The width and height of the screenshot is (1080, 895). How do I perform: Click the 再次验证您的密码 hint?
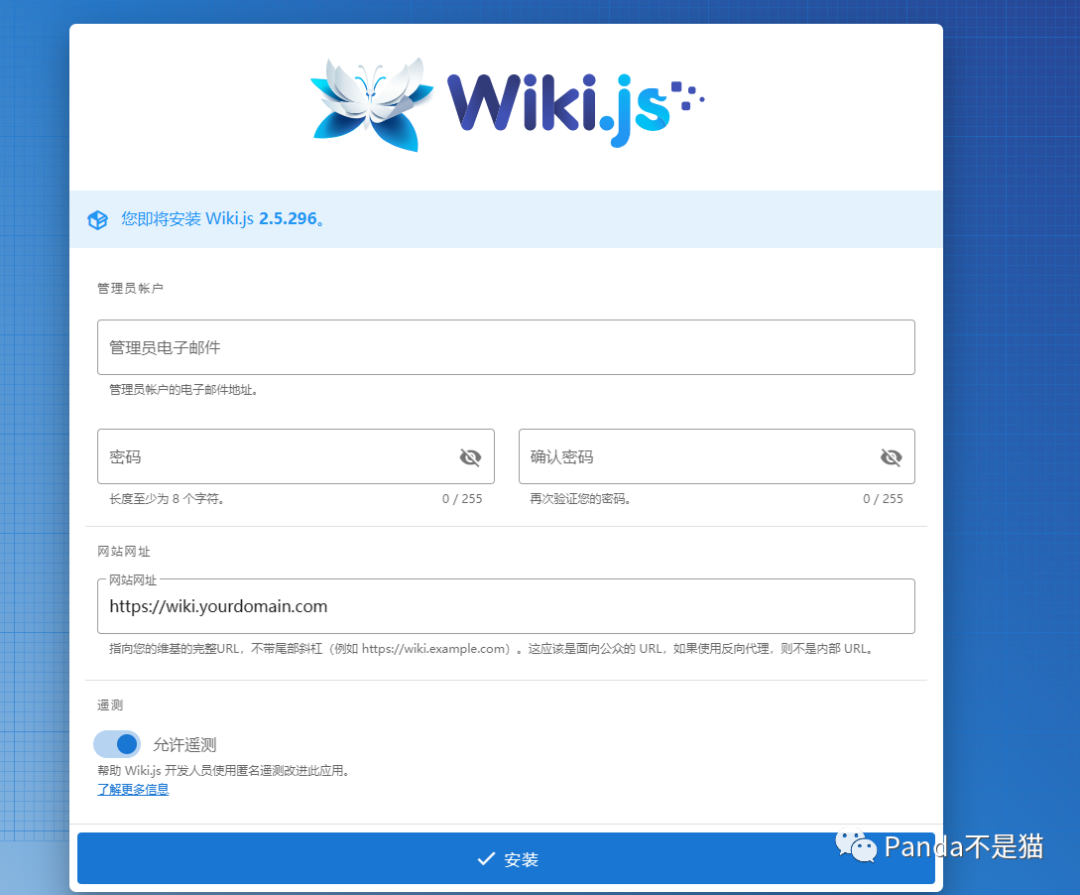(580, 499)
